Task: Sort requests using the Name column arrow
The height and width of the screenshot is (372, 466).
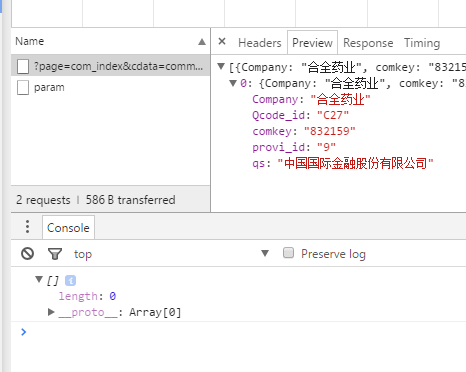Action: (x=202, y=42)
